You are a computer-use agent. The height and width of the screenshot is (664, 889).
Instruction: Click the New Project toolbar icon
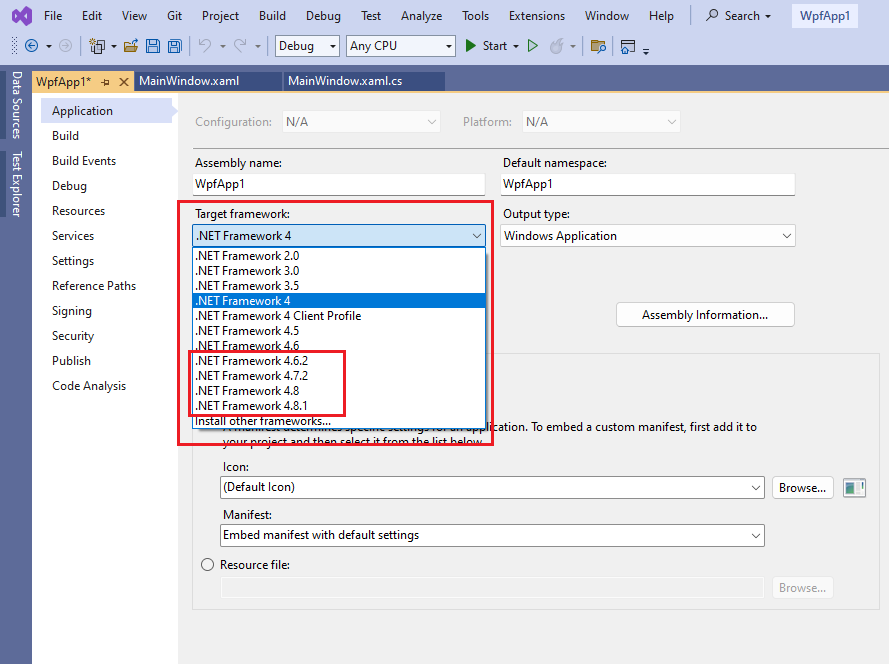pos(97,46)
